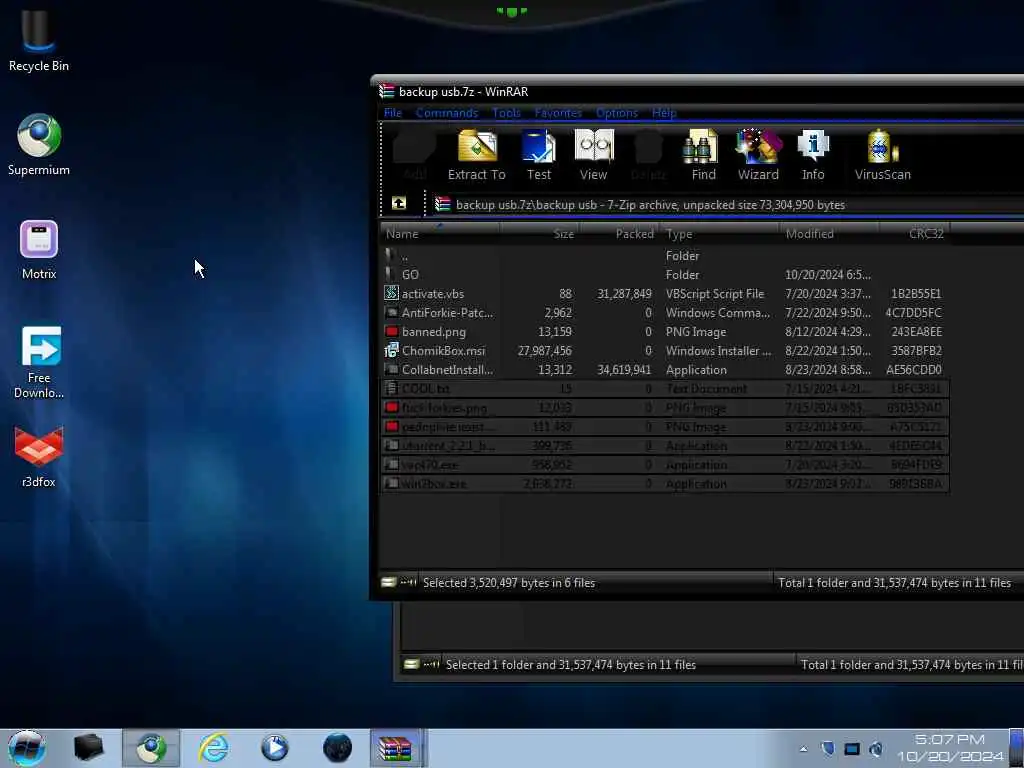Select the CollabnetInstall... file row
1024x768 pixels.
665,369
